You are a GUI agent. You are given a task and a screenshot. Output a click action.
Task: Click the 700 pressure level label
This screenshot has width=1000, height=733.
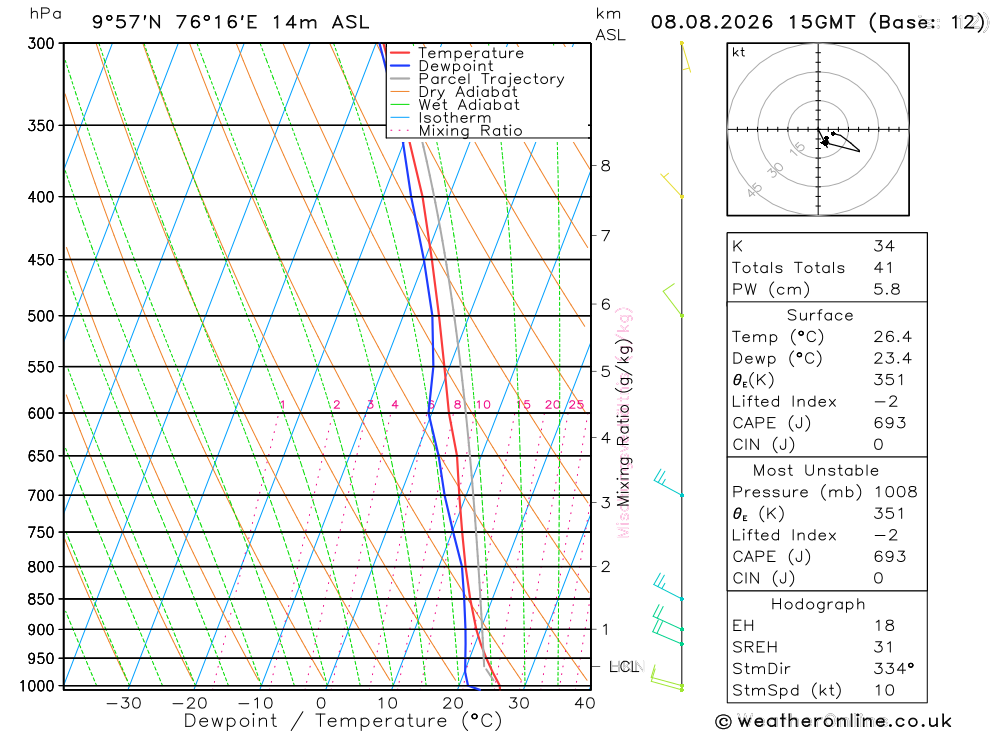(x=41, y=496)
